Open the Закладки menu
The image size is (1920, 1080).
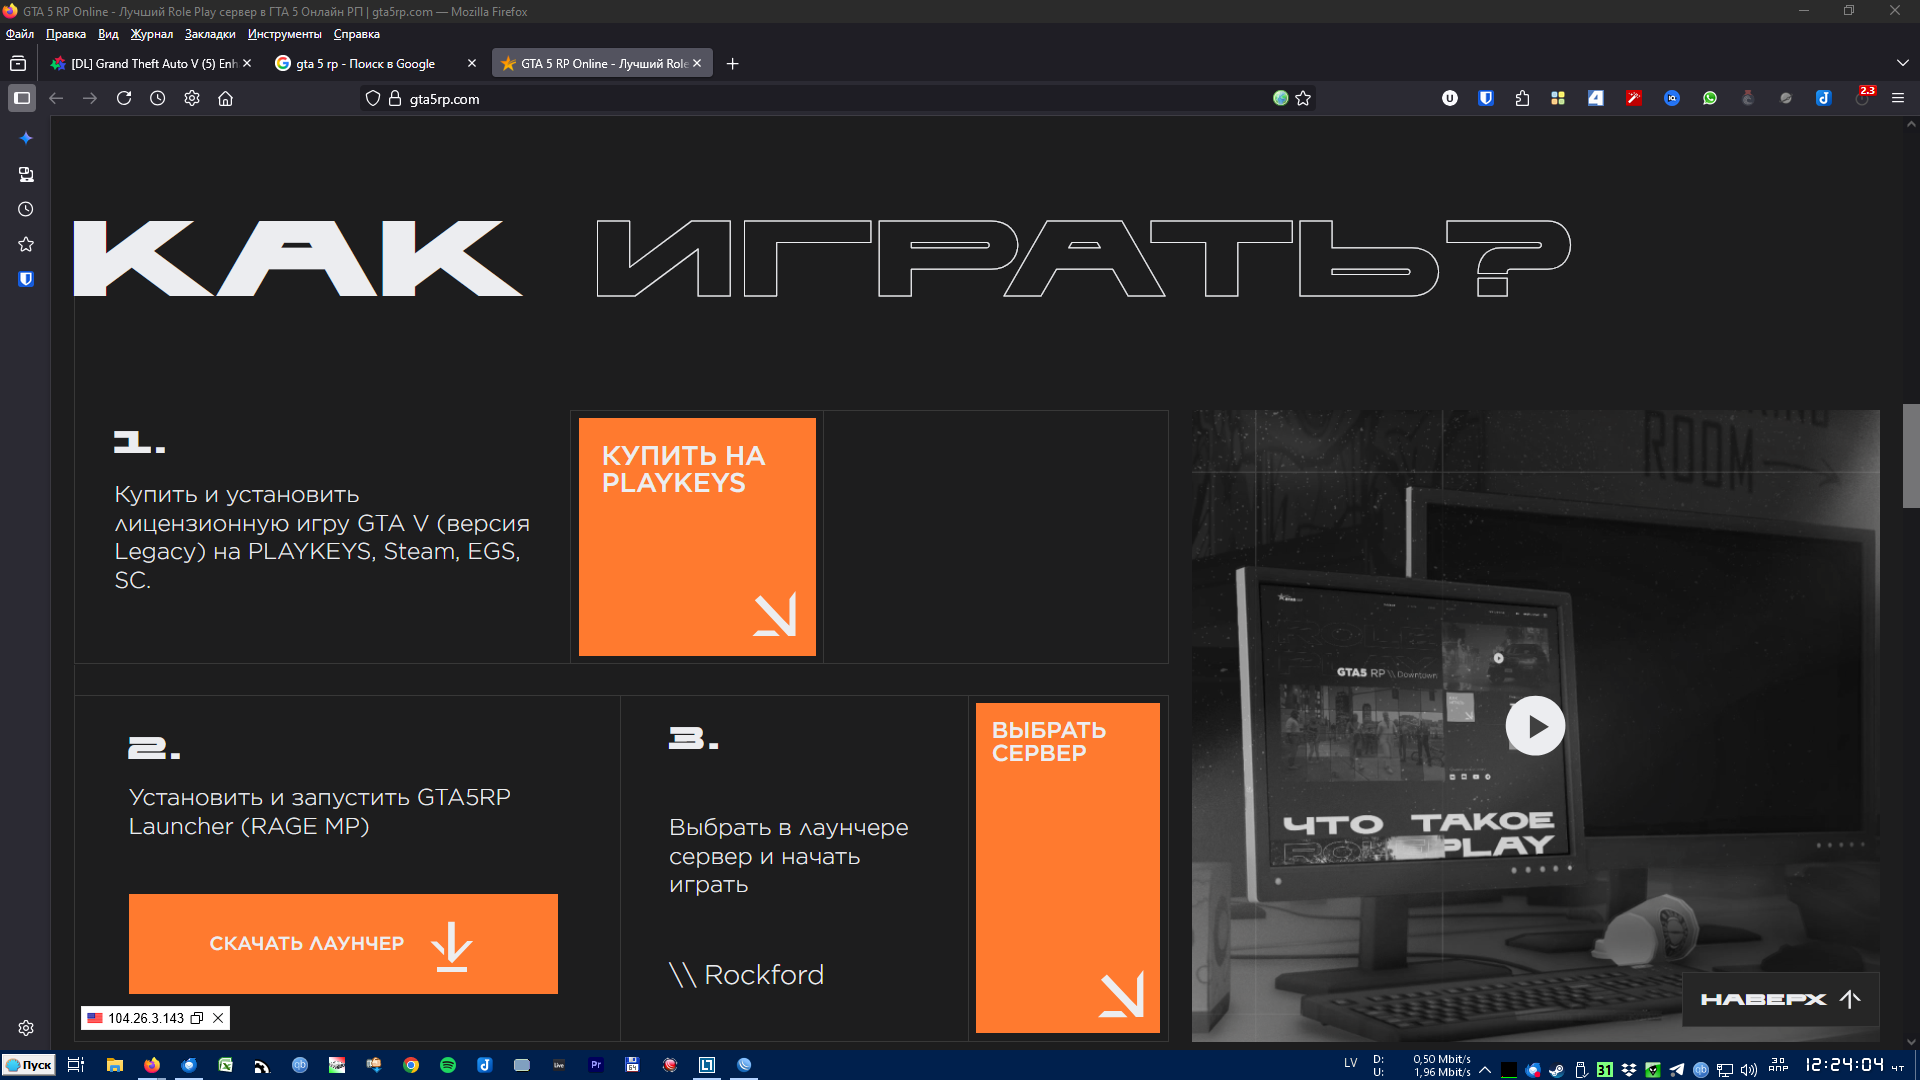coord(210,34)
